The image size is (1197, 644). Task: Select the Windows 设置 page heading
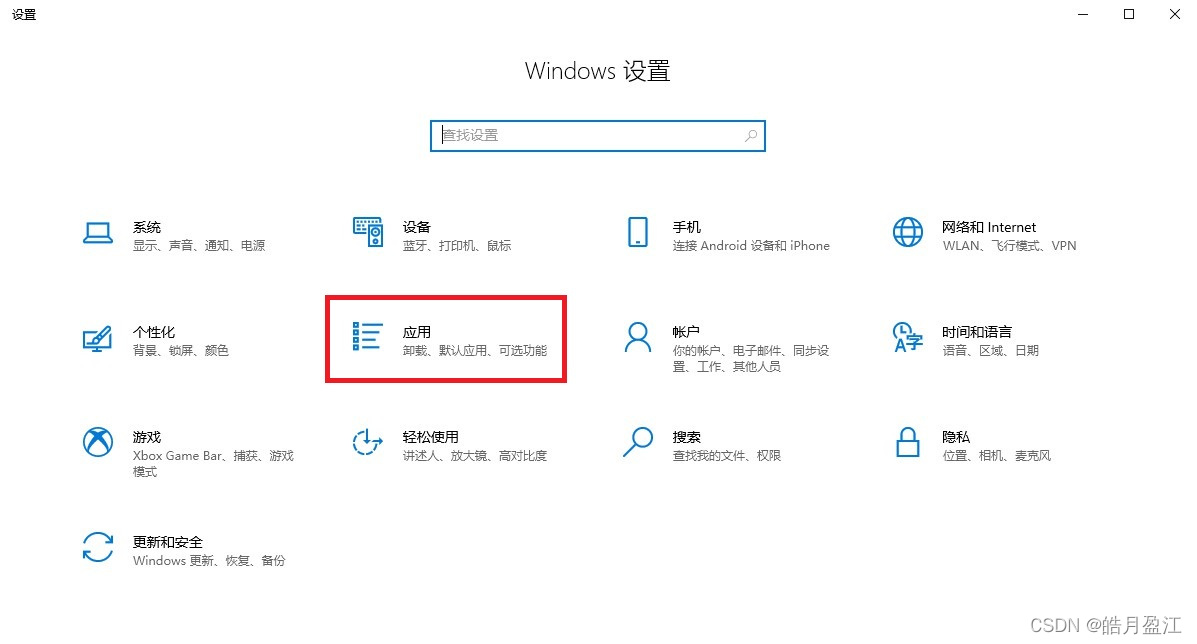[597, 70]
